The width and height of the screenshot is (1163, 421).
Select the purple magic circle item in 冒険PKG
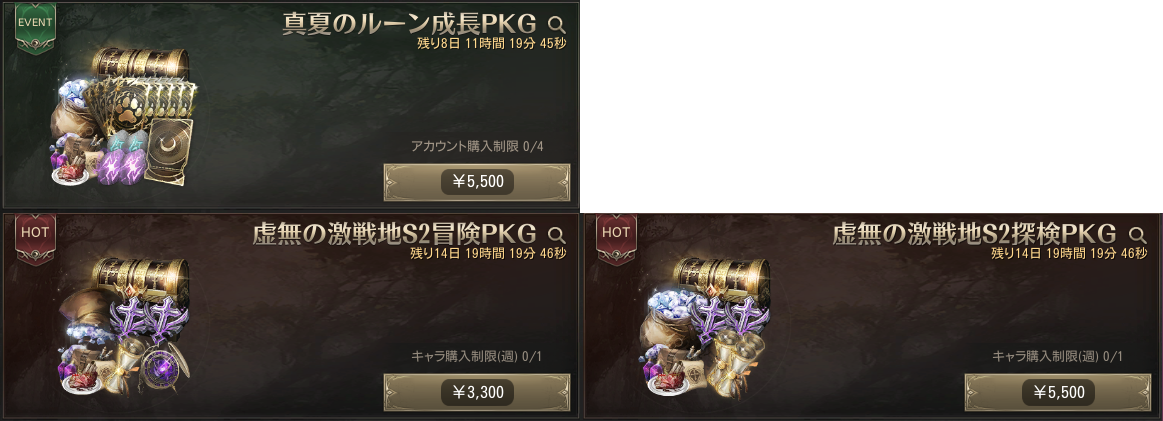click(164, 368)
